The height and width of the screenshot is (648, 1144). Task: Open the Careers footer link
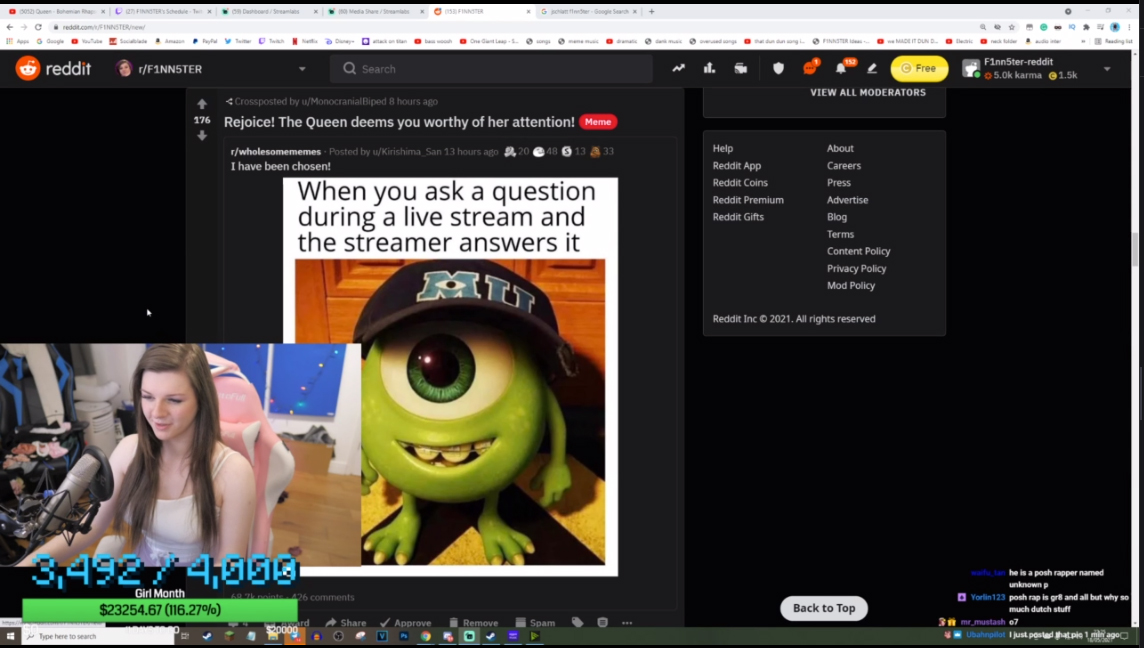843,166
